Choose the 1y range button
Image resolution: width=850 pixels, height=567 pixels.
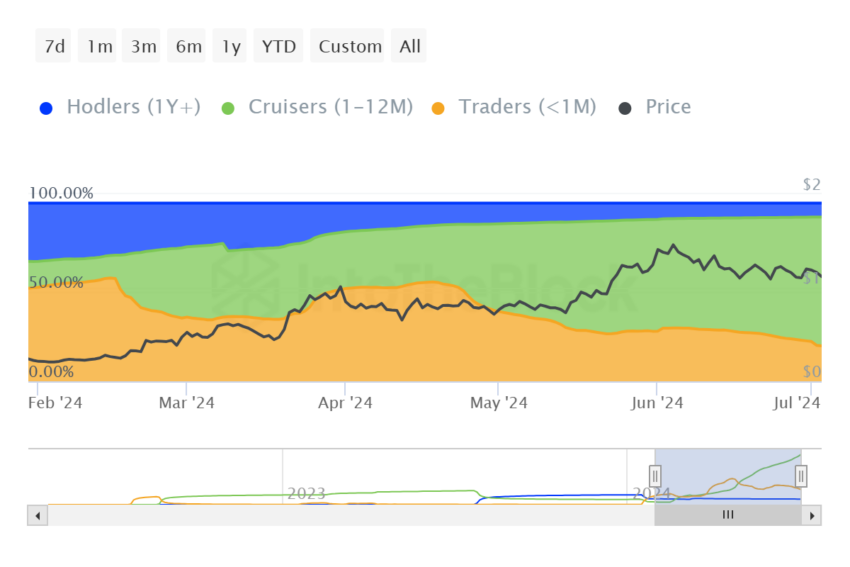click(230, 46)
